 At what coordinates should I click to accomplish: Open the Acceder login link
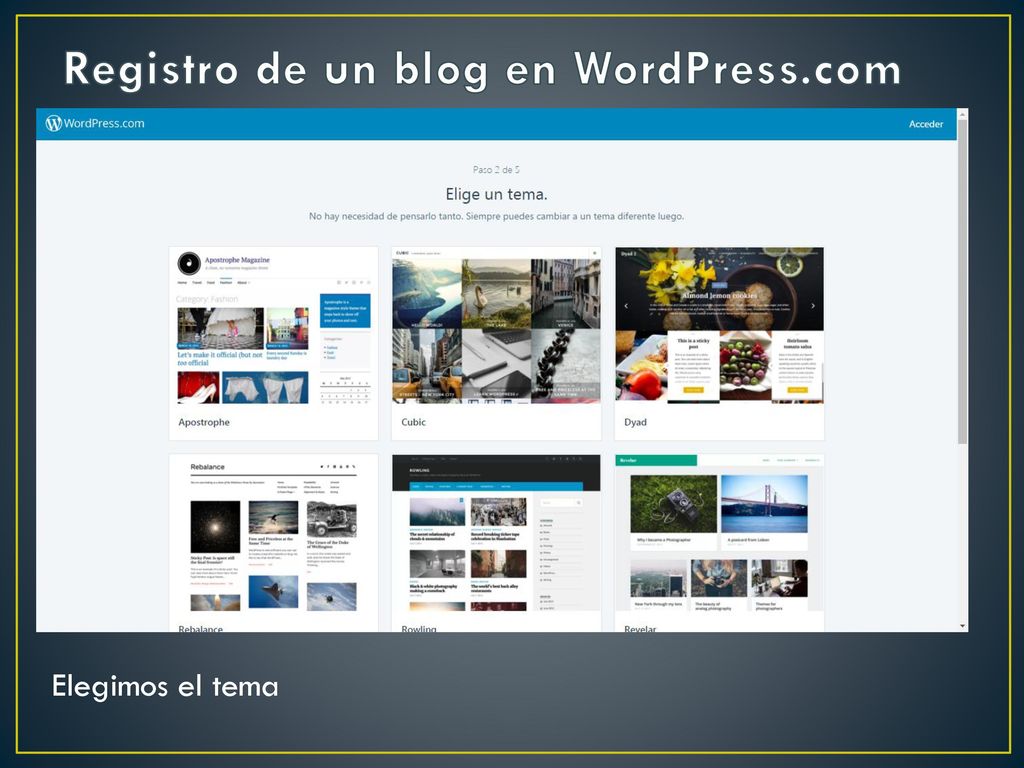click(x=925, y=124)
